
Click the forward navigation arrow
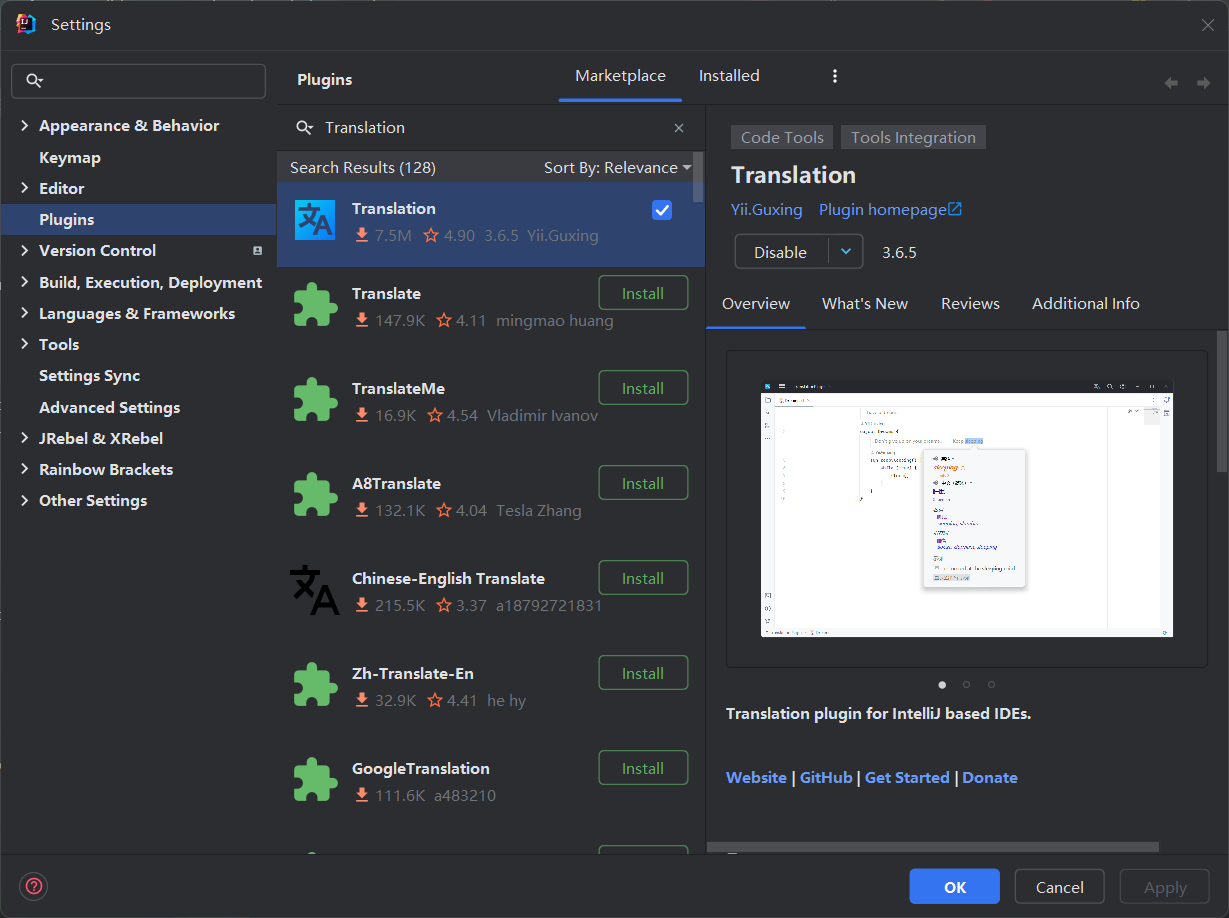pyautogui.click(x=1203, y=83)
